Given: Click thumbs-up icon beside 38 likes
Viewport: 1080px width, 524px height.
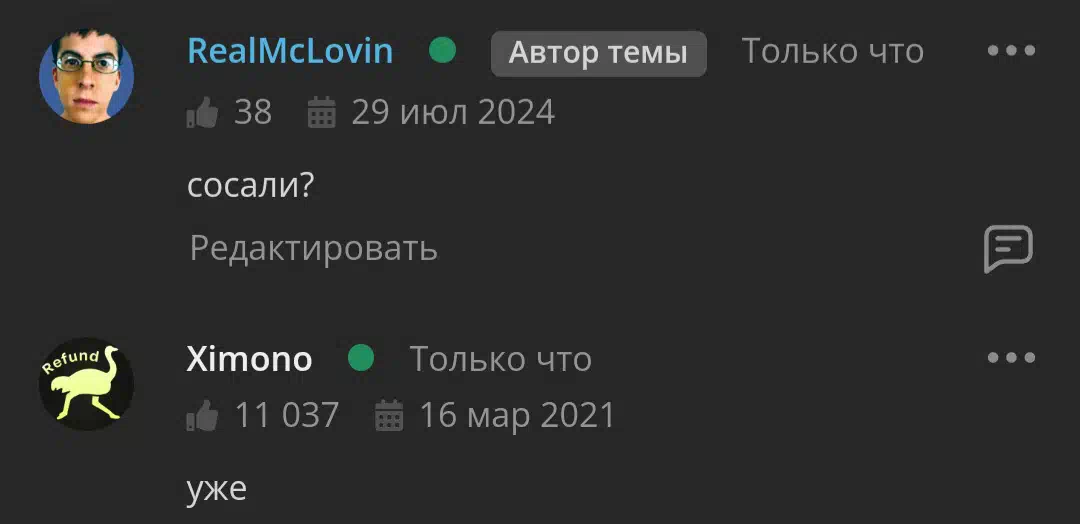Looking at the screenshot, I should click(x=202, y=113).
